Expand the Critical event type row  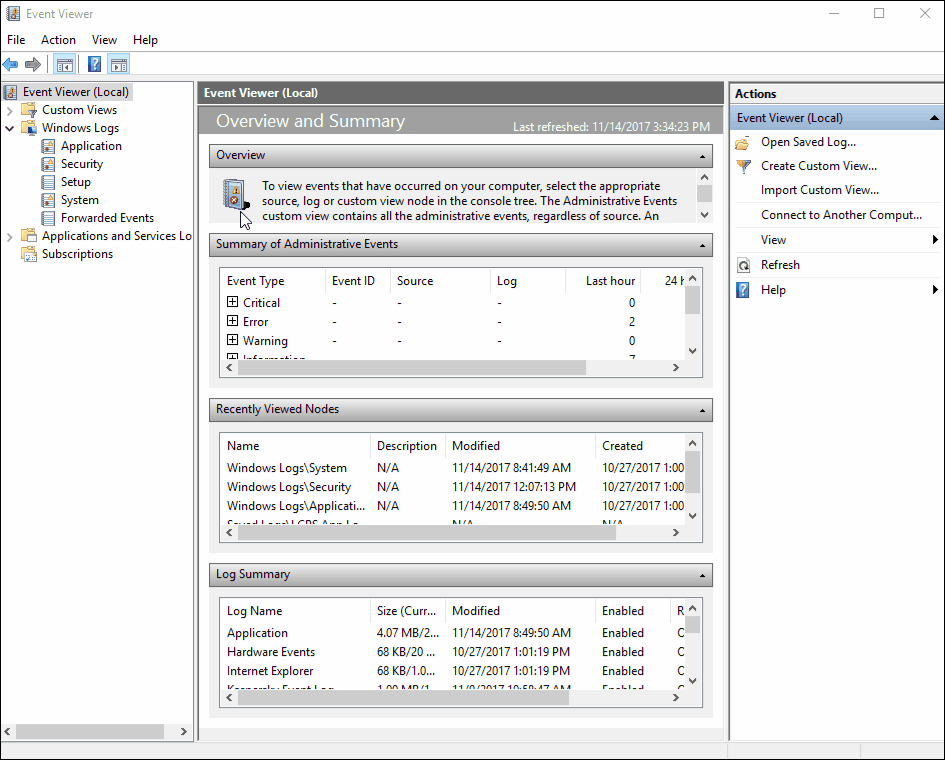(x=232, y=302)
